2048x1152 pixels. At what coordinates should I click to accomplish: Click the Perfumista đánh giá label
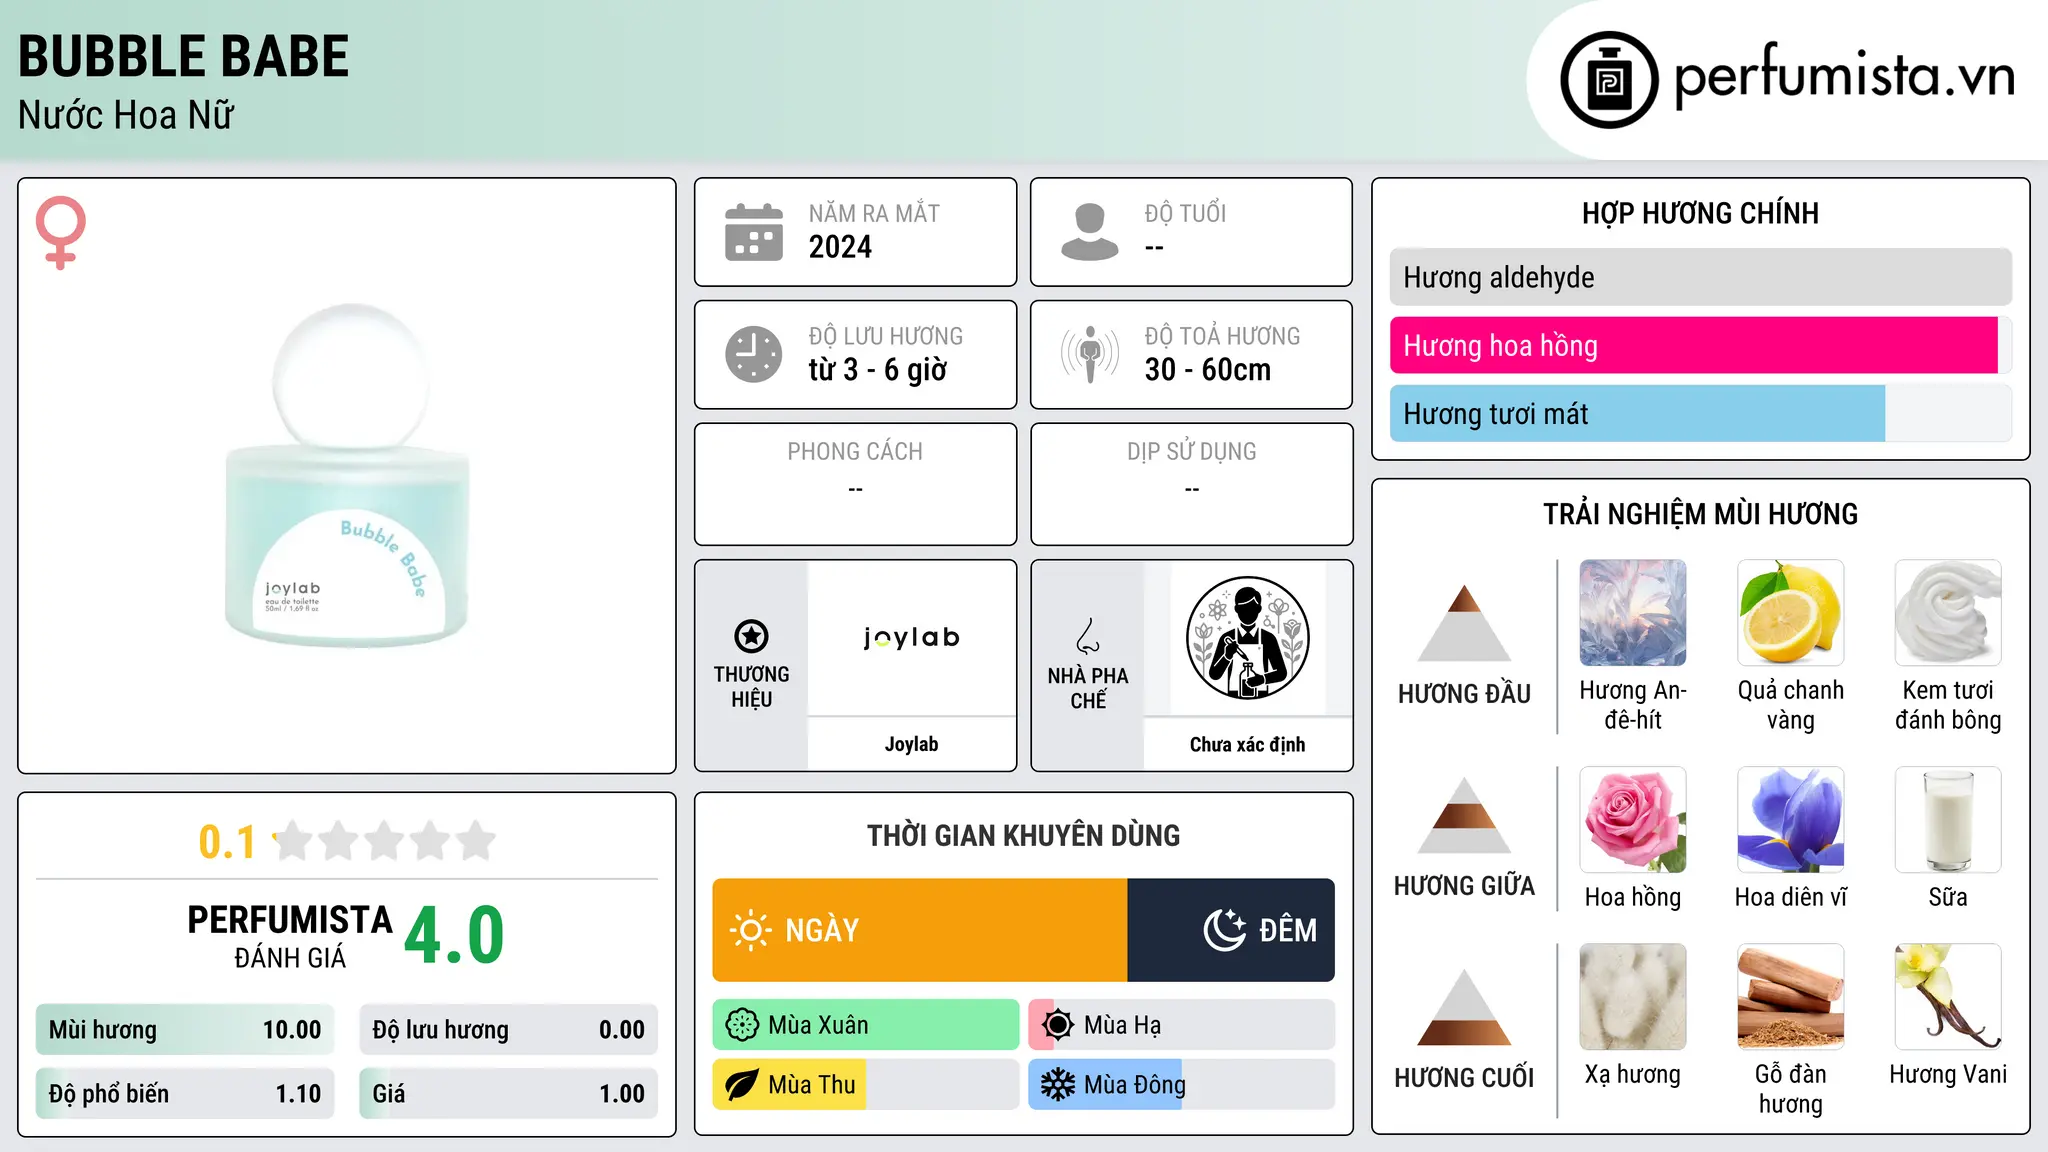[x=290, y=936]
